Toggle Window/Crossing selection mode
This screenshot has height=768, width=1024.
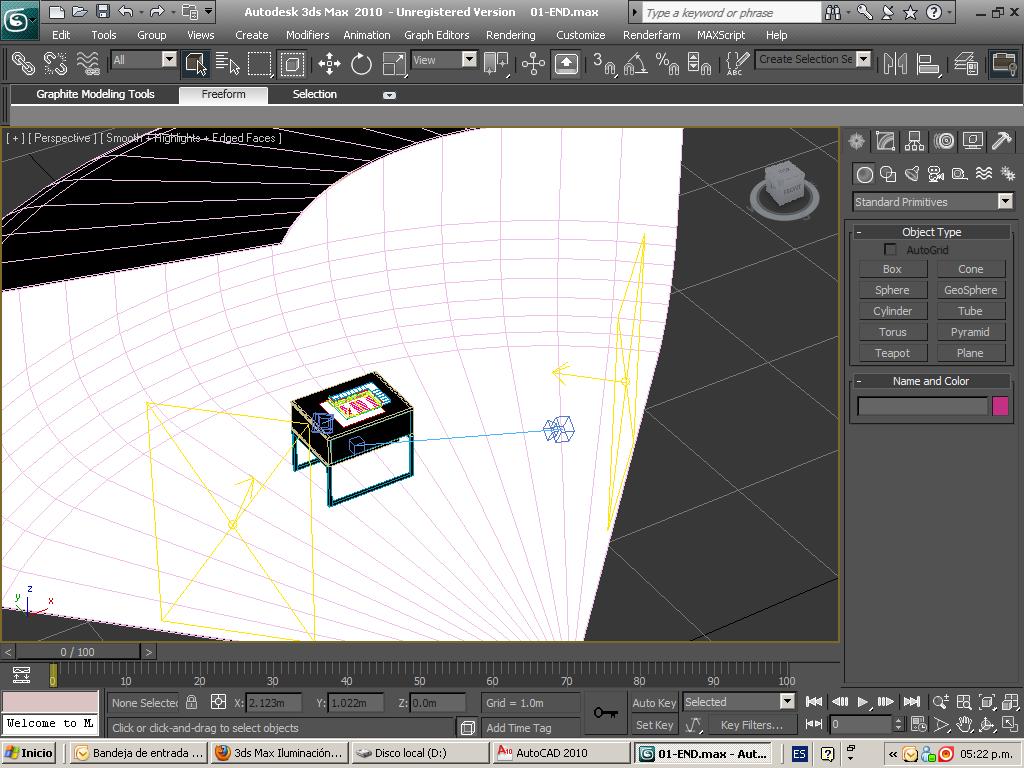291,63
